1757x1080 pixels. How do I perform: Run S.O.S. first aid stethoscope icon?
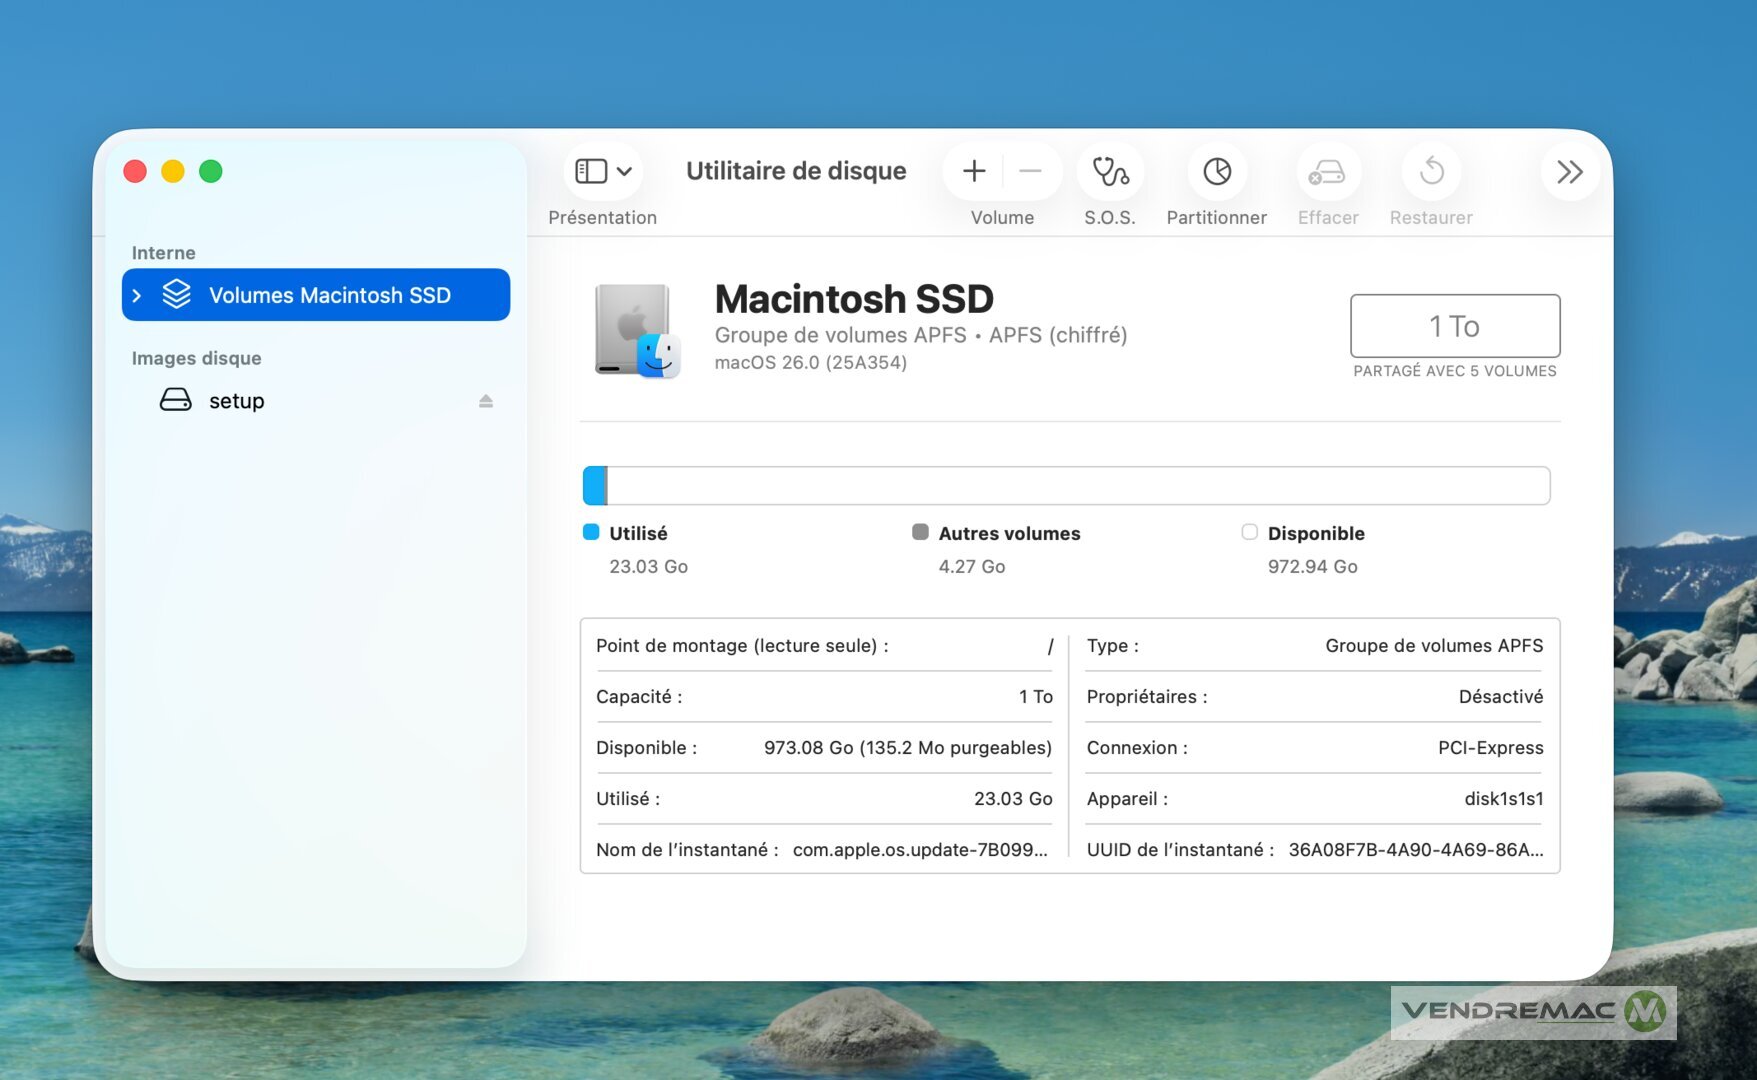click(x=1110, y=172)
